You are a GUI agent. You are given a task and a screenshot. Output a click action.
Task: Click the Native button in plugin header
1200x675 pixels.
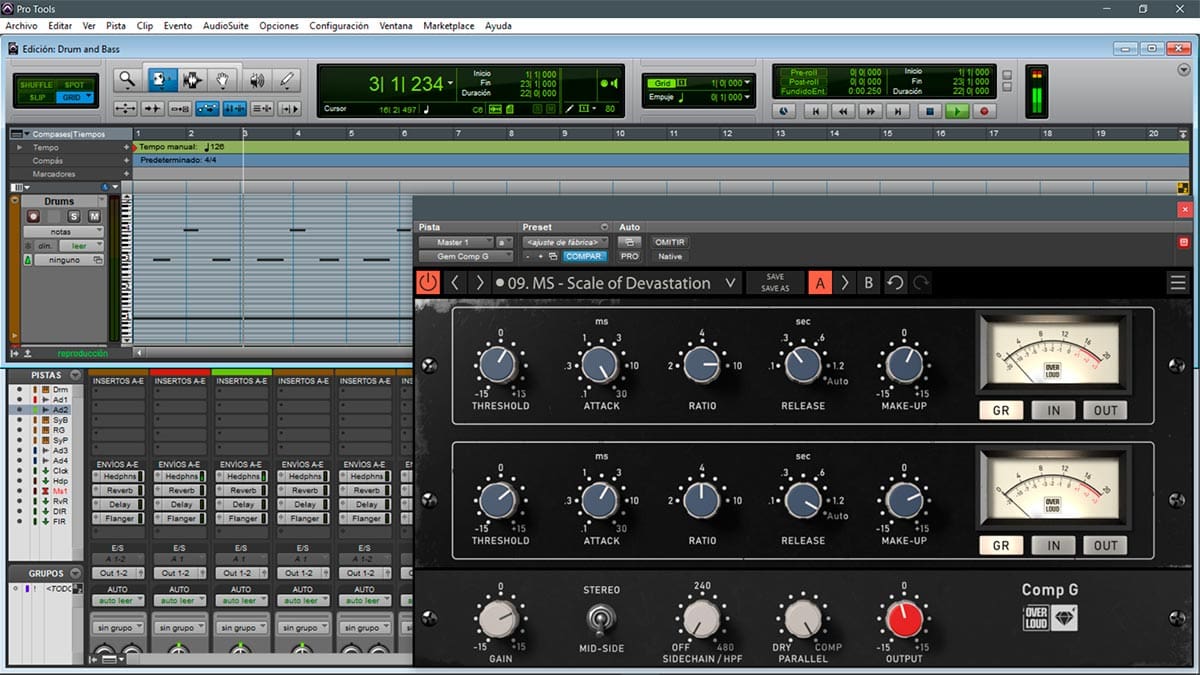point(669,256)
